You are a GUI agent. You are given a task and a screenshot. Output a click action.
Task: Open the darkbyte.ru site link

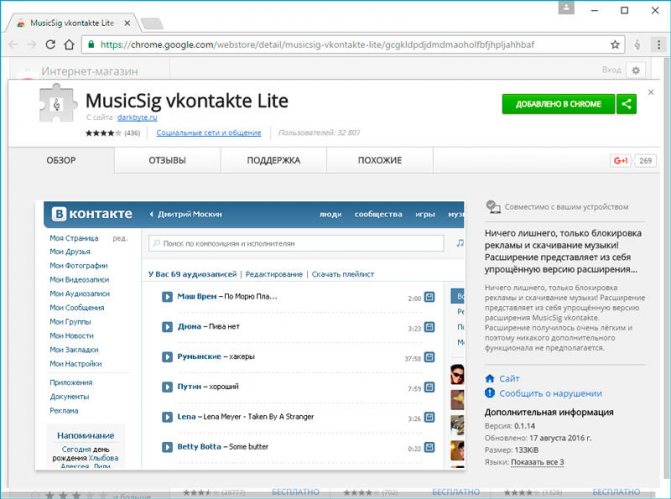137,117
